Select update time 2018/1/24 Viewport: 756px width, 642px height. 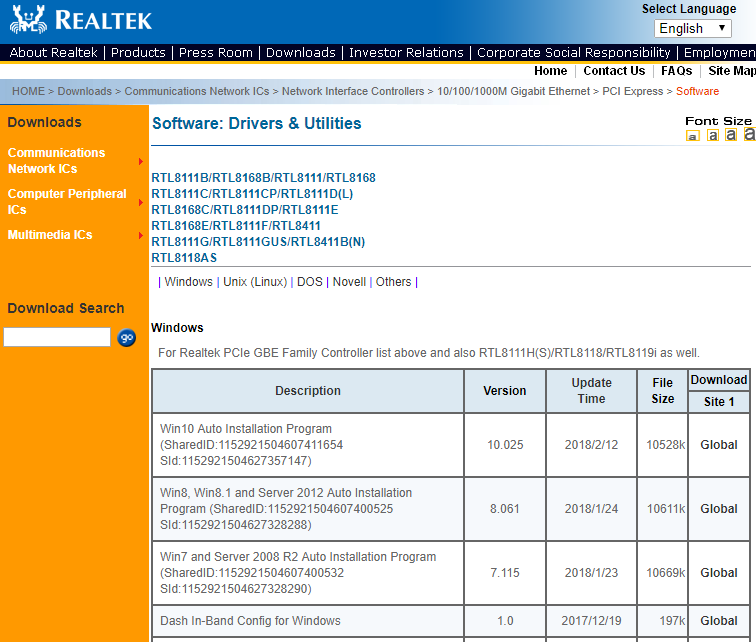tap(591, 509)
